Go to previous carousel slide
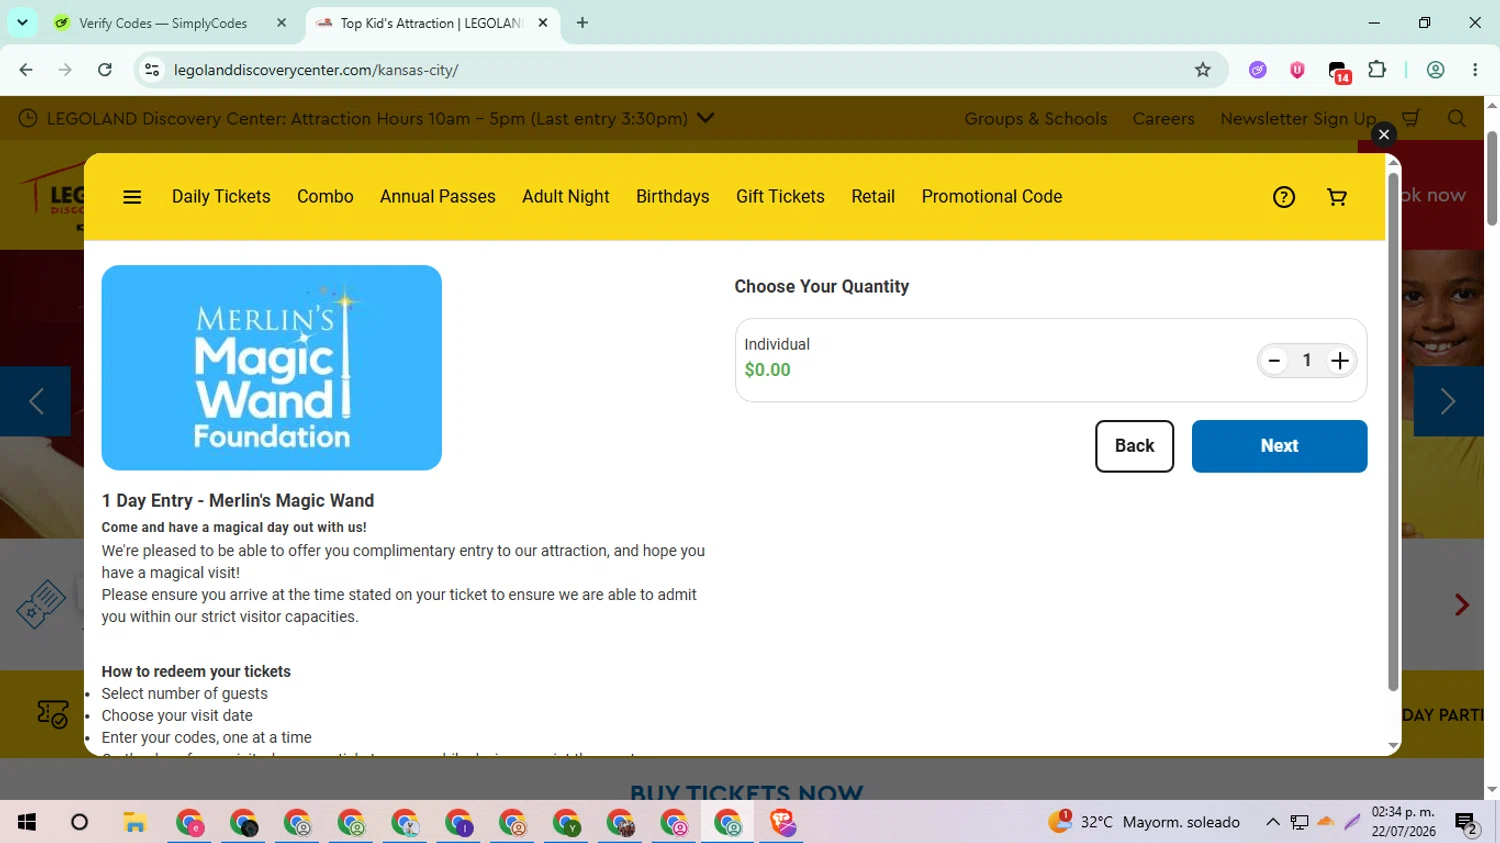 click(36, 402)
